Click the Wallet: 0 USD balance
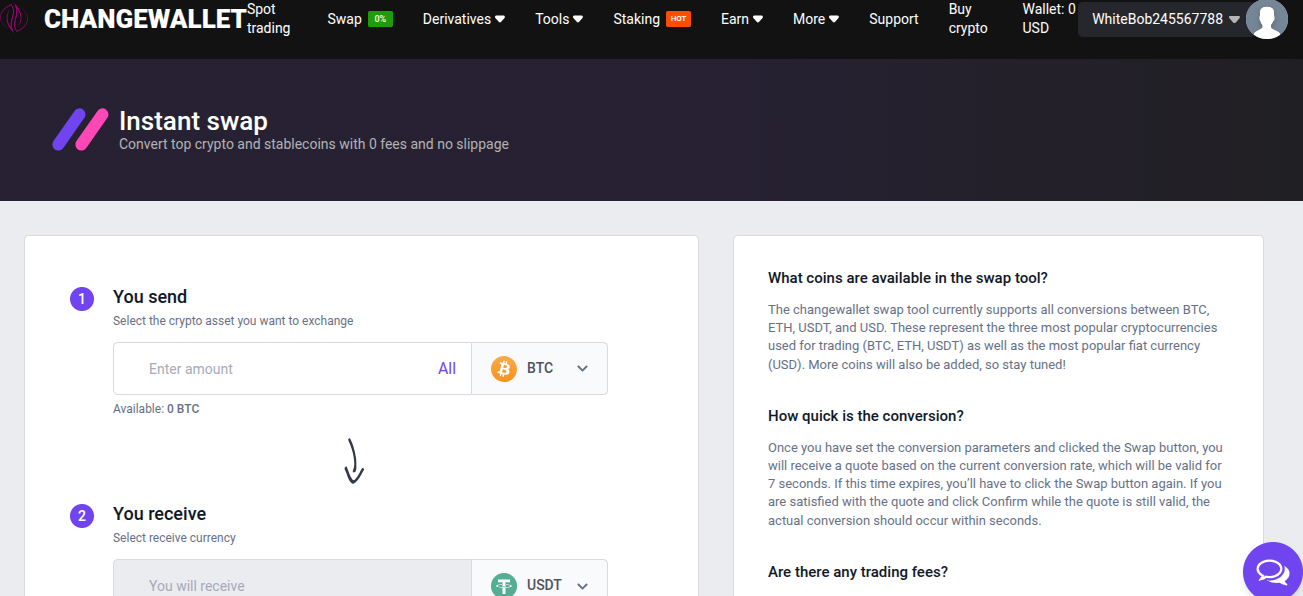 click(1048, 19)
